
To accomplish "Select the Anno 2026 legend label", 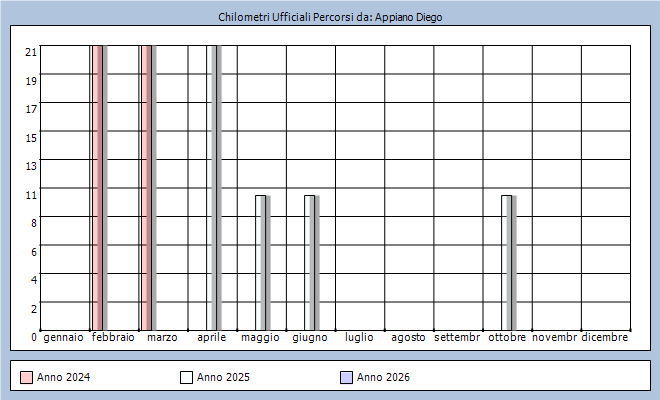I will tap(383, 377).
